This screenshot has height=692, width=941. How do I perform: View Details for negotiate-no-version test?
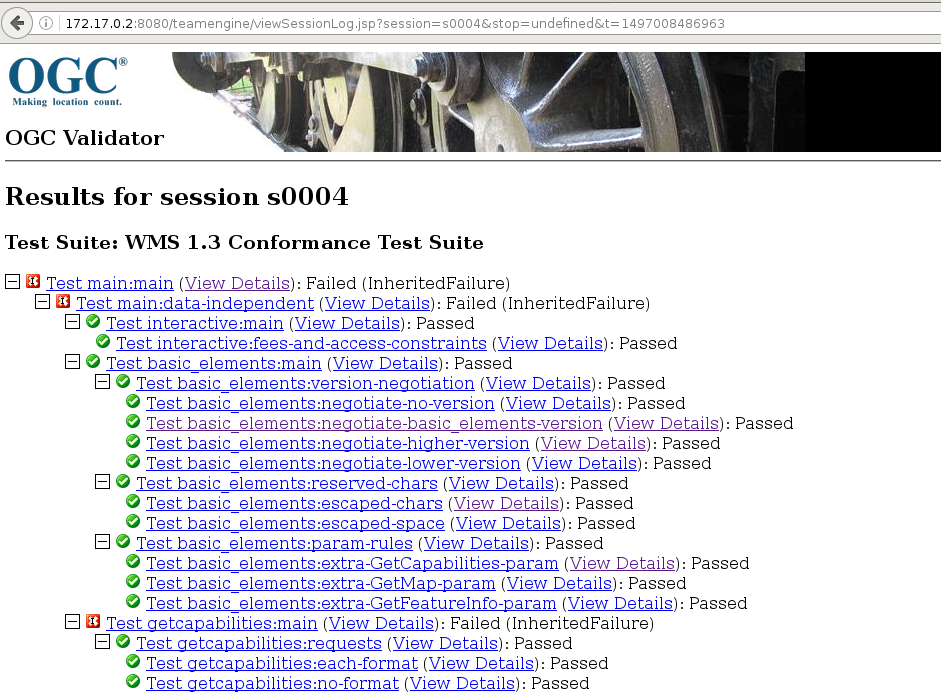[x=558, y=403]
